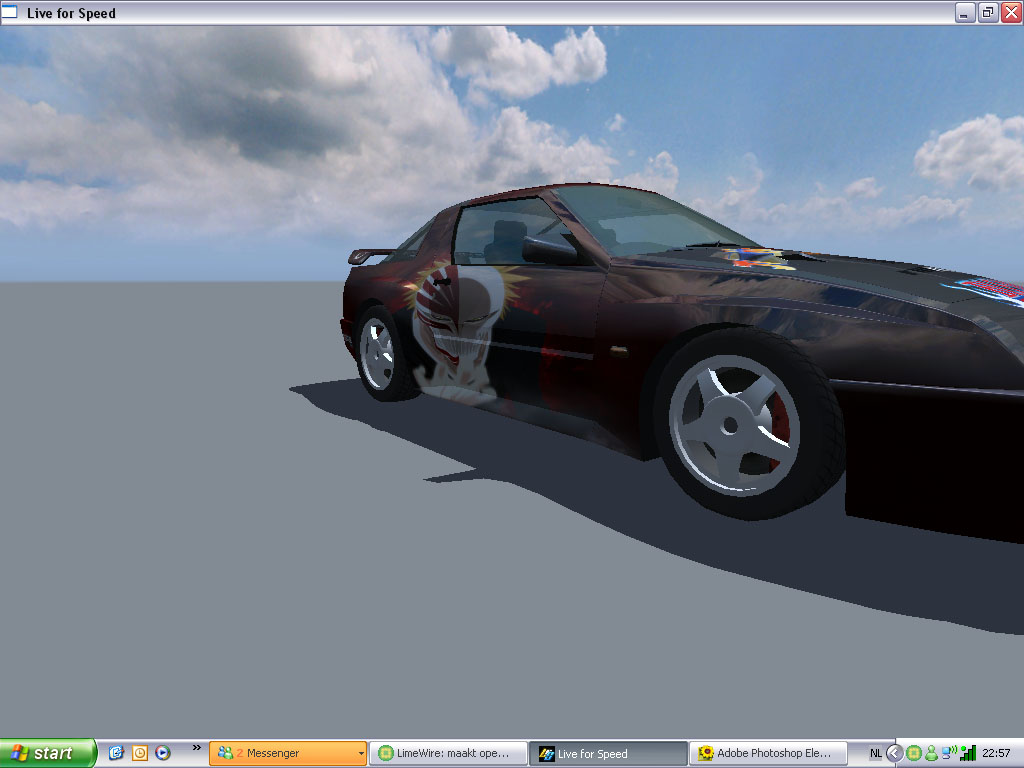Restore down the Live for Speed window

(x=988, y=12)
